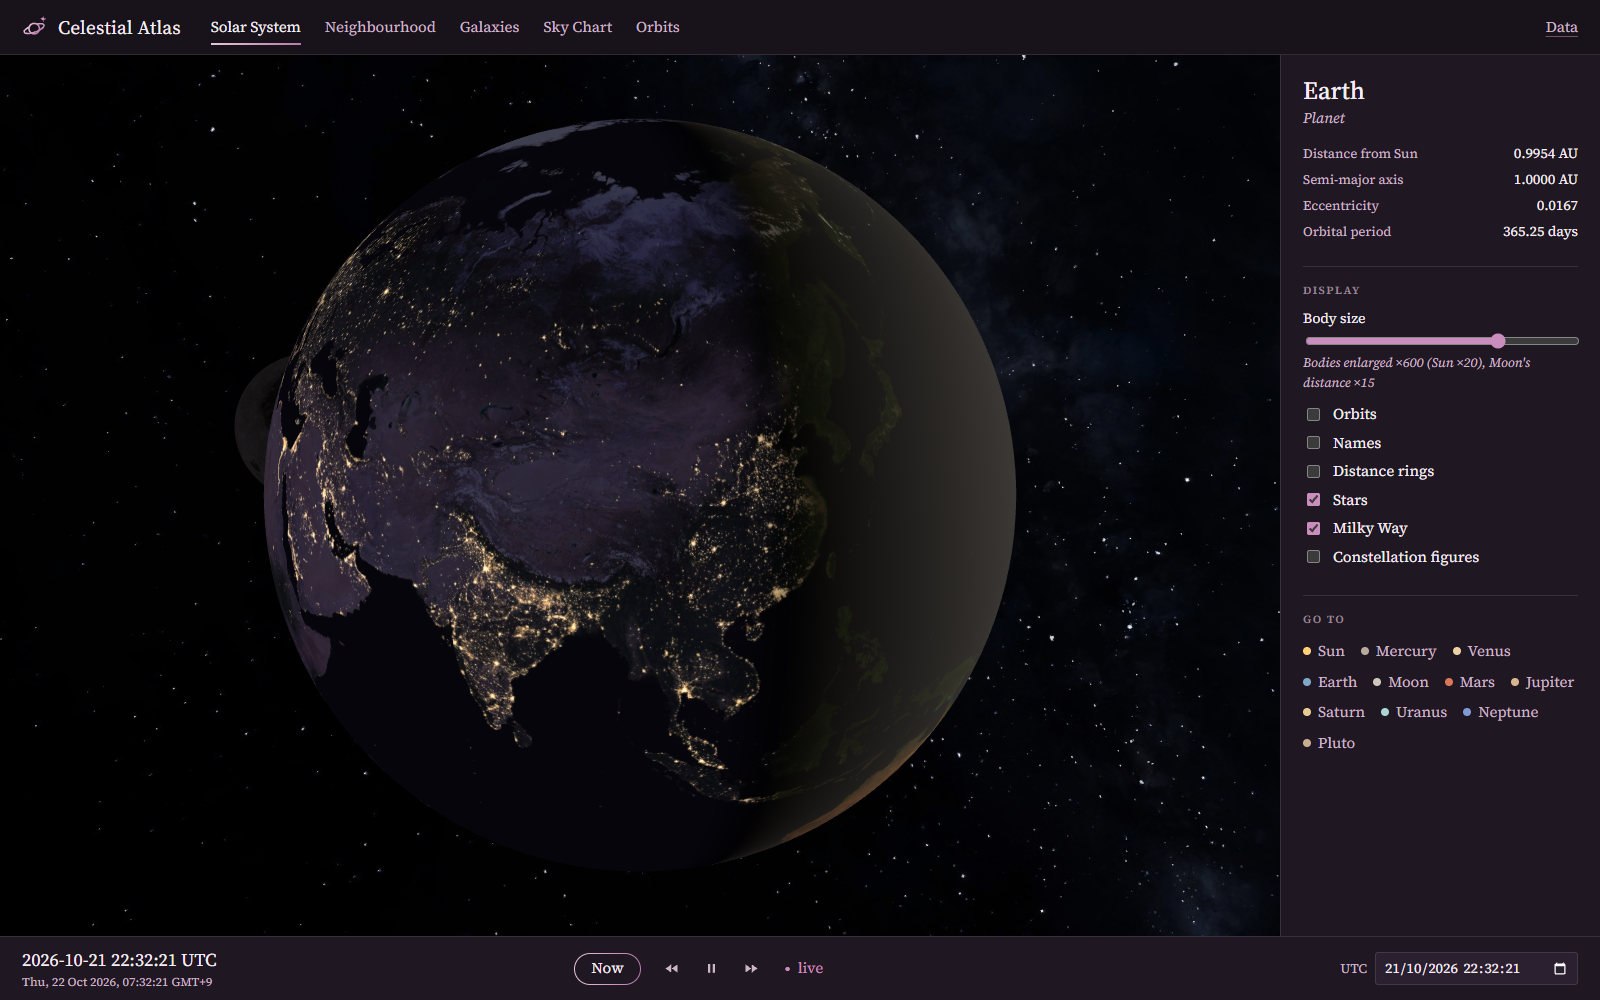
Task: Select Earth in the Go To list
Action: [x=1330, y=682]
